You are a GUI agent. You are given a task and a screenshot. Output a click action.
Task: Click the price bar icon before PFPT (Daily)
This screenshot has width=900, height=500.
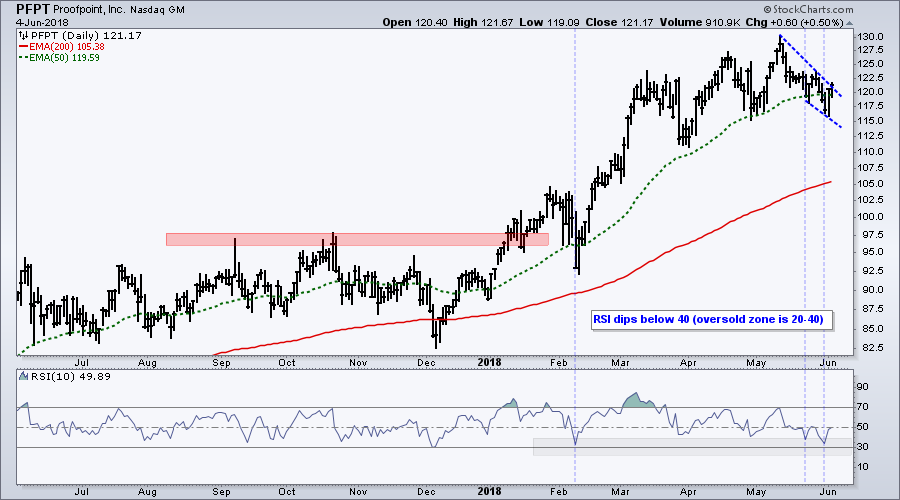click(x=24, y=36)
